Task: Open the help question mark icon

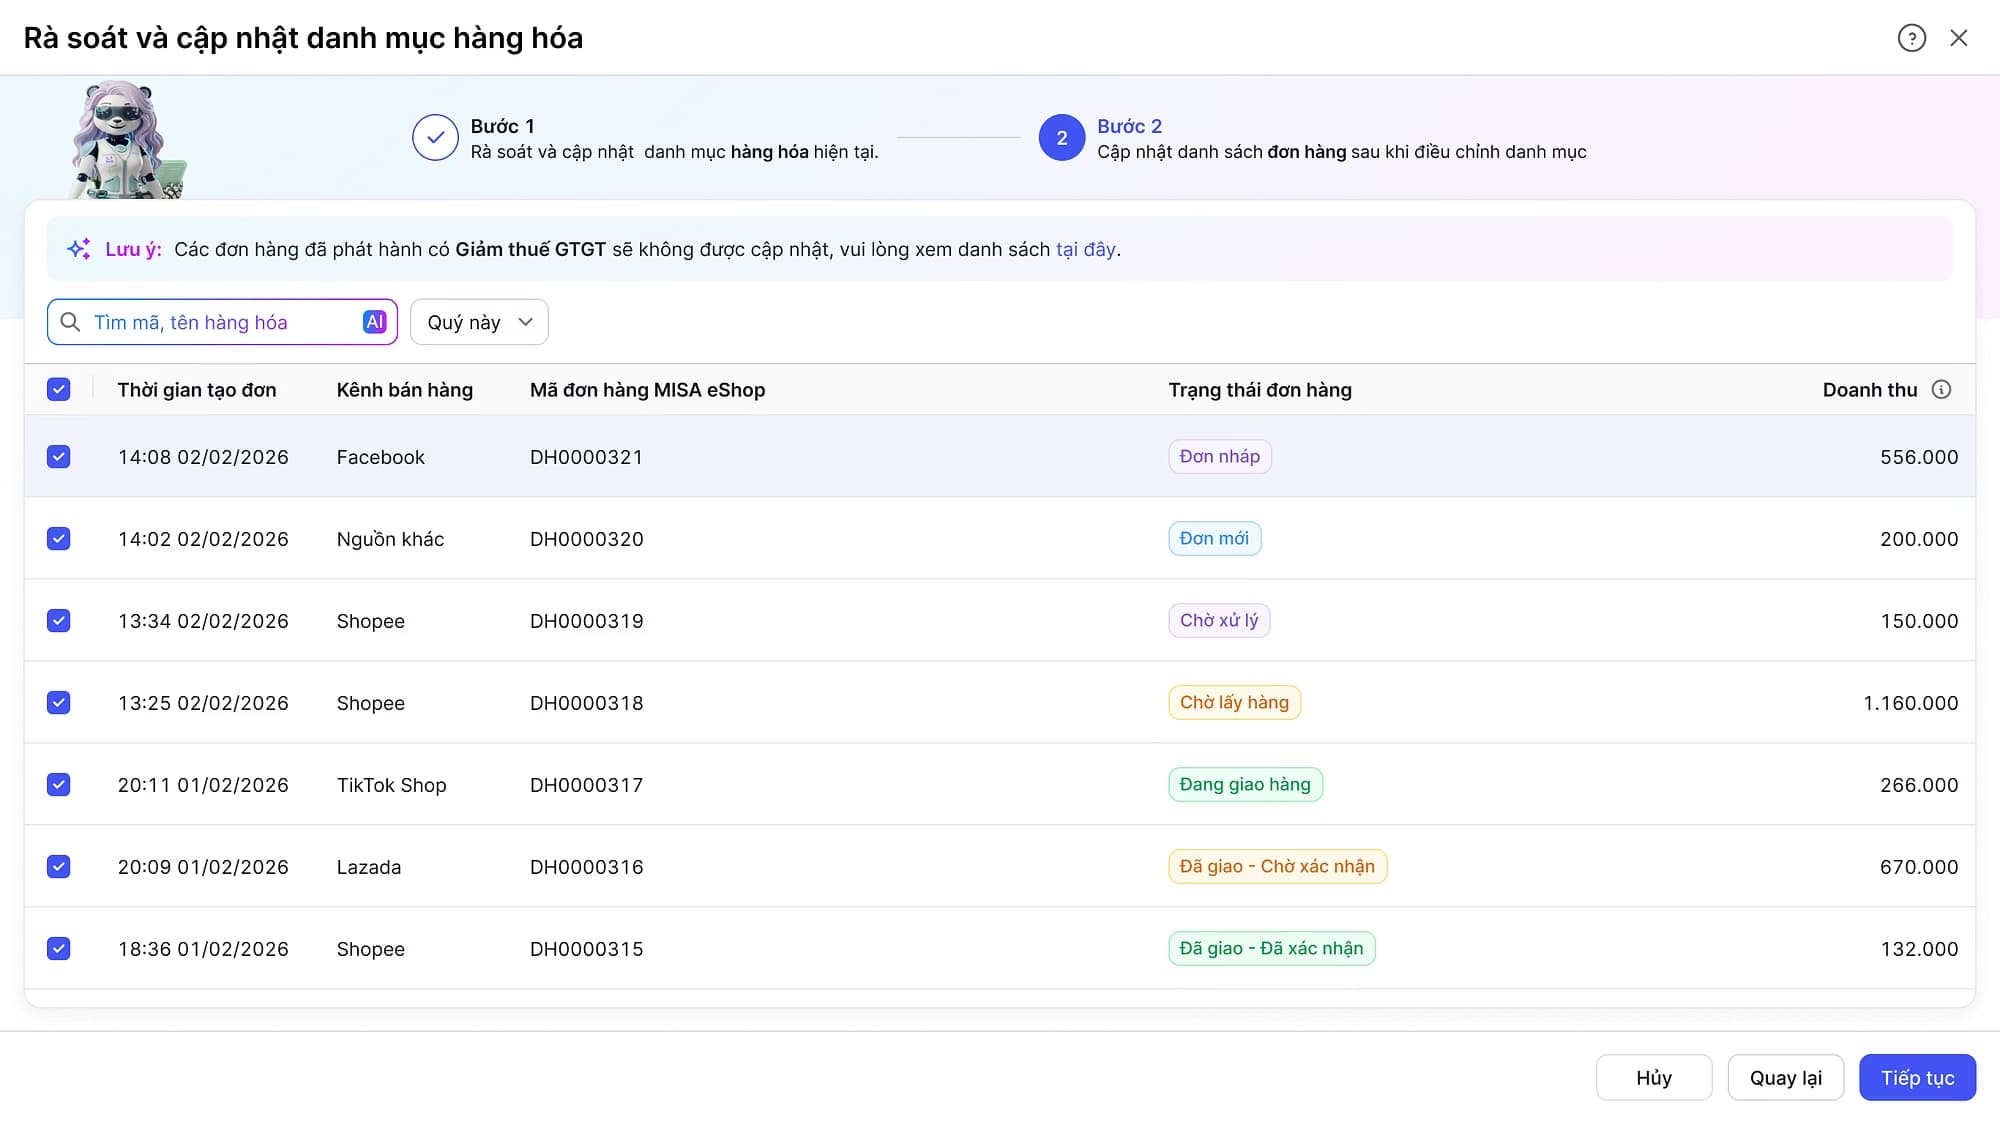Action: pos(1911,38)
